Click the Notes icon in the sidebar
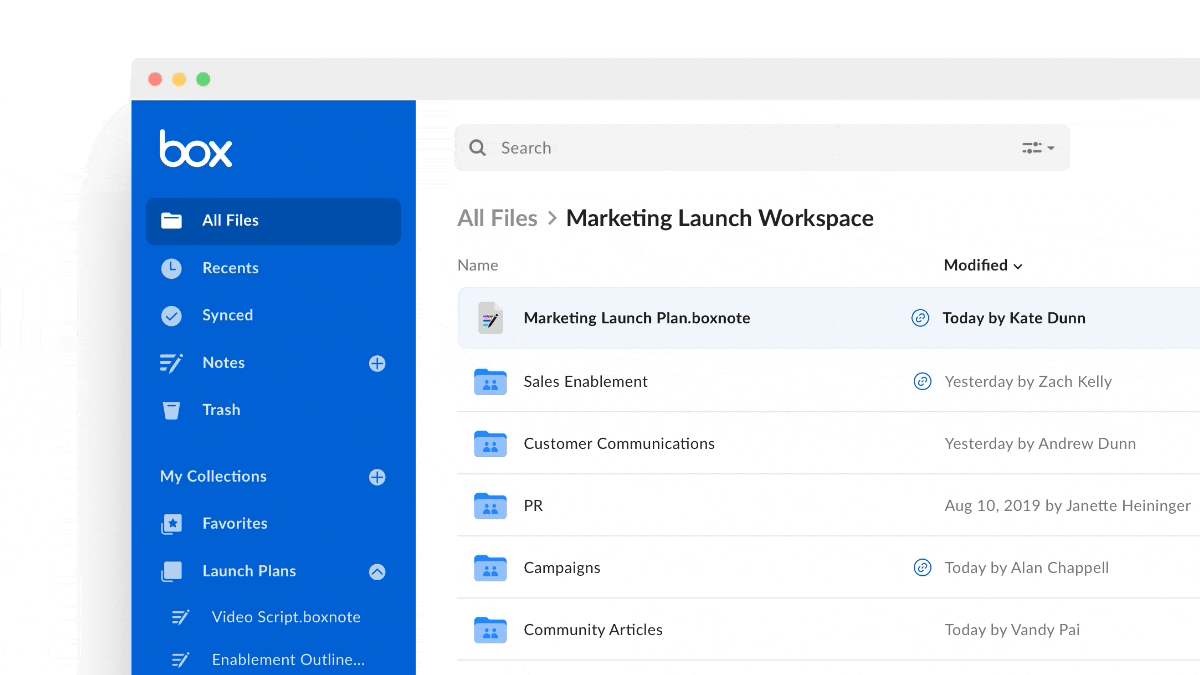The height and width of the screenshot is (675, 1200). coord(171,362)
